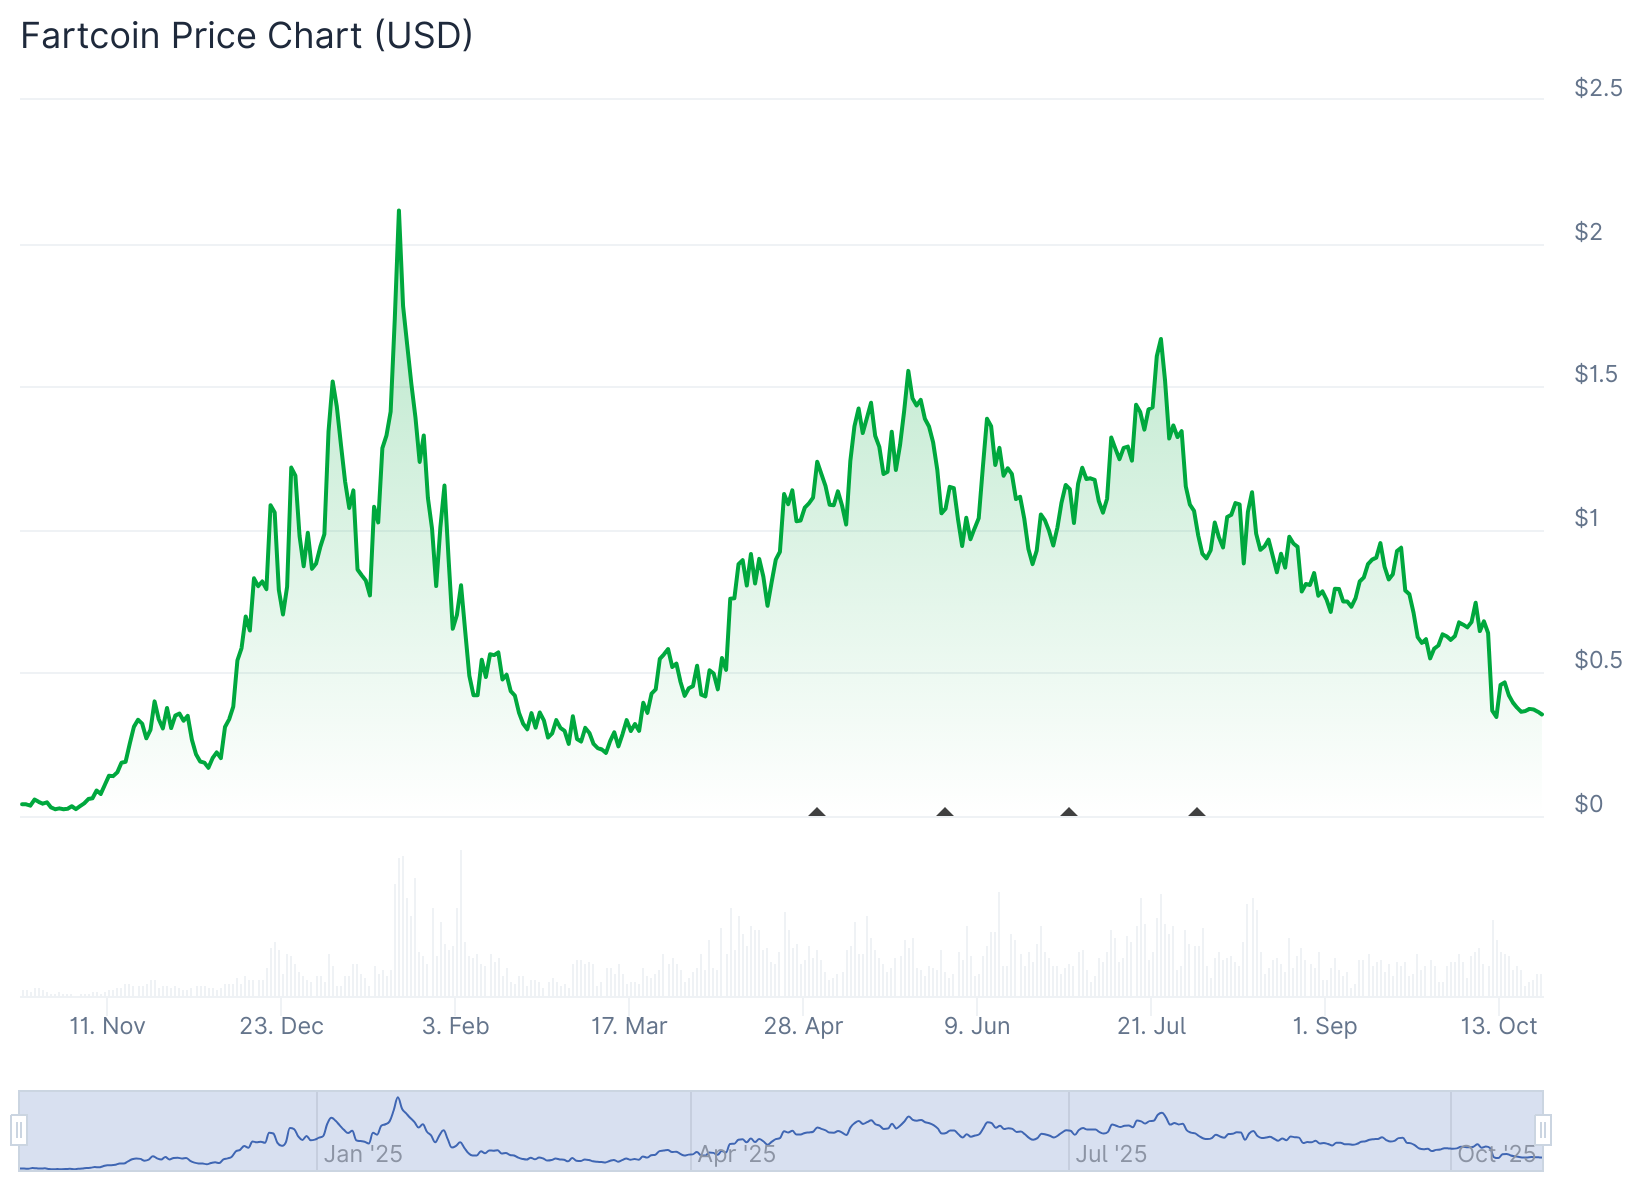1644x1200 pixels.
Task: Select the 1. Sep date axis label
Action: pyautogui.click(x=1325, y=1026)
